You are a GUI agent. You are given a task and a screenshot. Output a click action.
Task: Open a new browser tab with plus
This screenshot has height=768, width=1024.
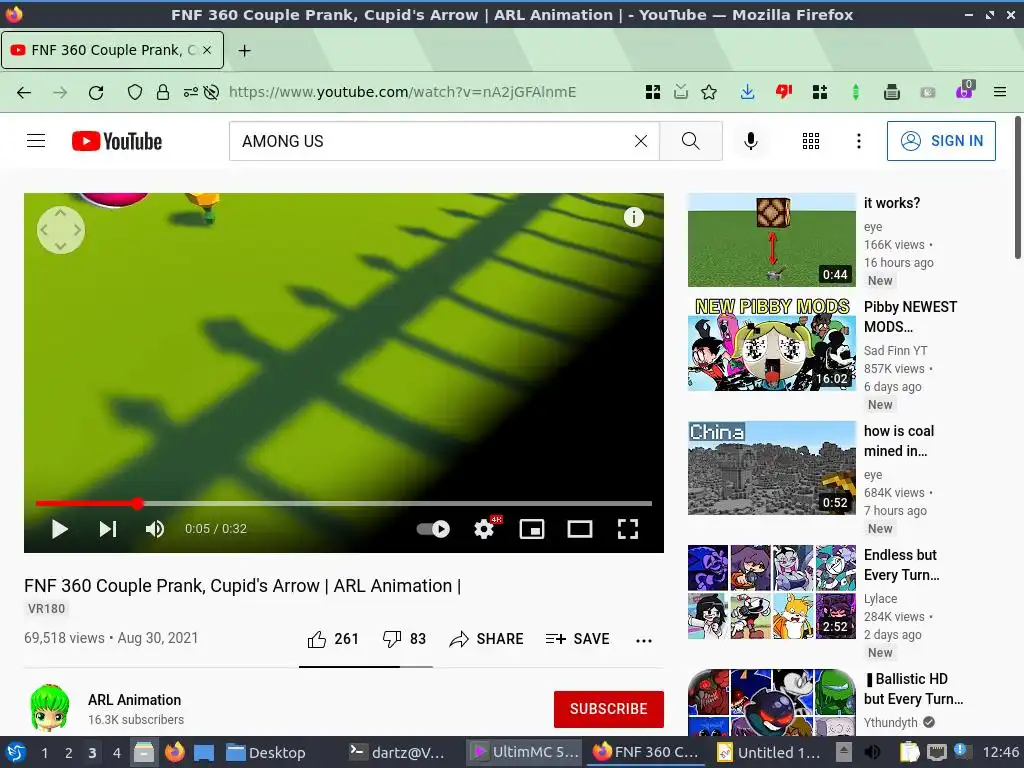[x=244, y=50]
